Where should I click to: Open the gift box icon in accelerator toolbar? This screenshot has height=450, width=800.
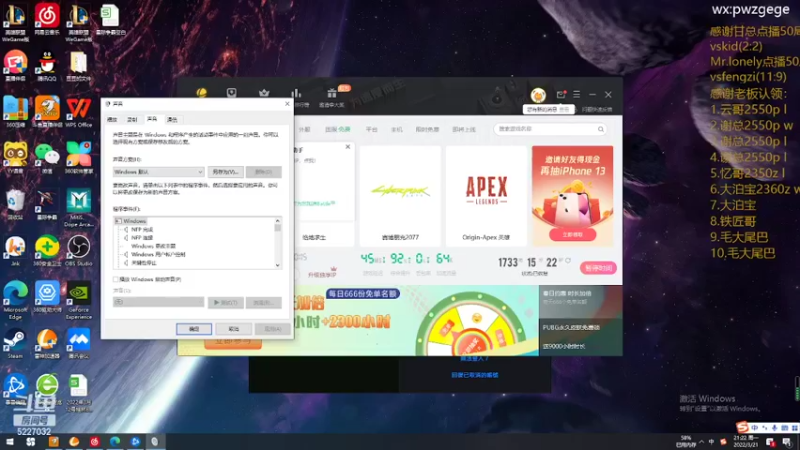coord(332,93)
